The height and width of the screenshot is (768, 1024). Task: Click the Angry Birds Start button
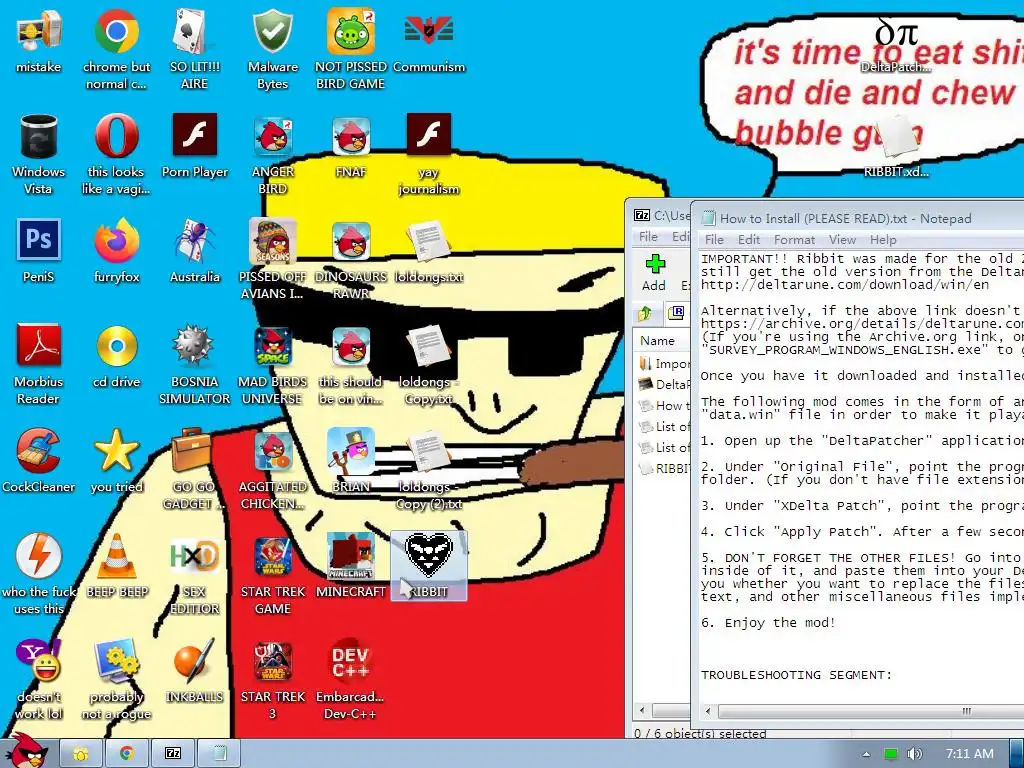coord(27,752)
